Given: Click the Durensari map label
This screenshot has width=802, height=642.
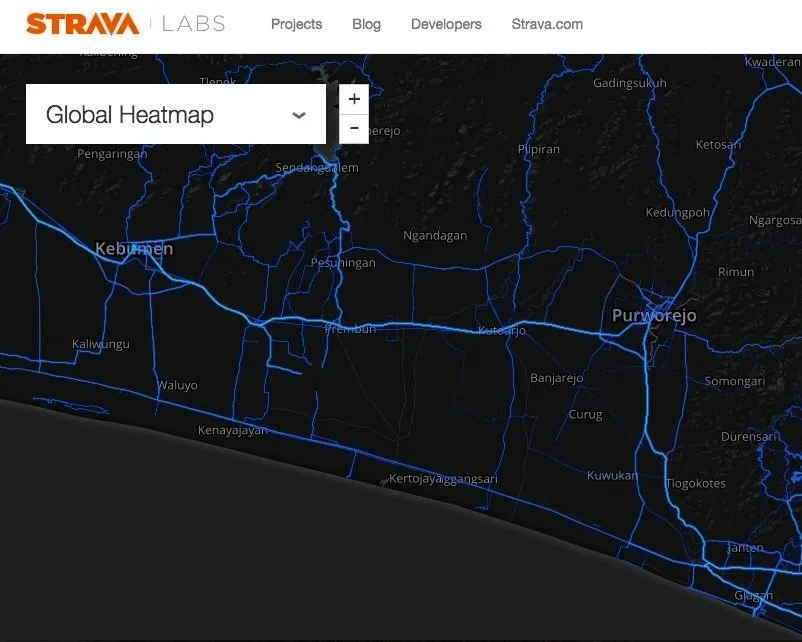Looking at the screenshot, I should (x=751, y=436).
